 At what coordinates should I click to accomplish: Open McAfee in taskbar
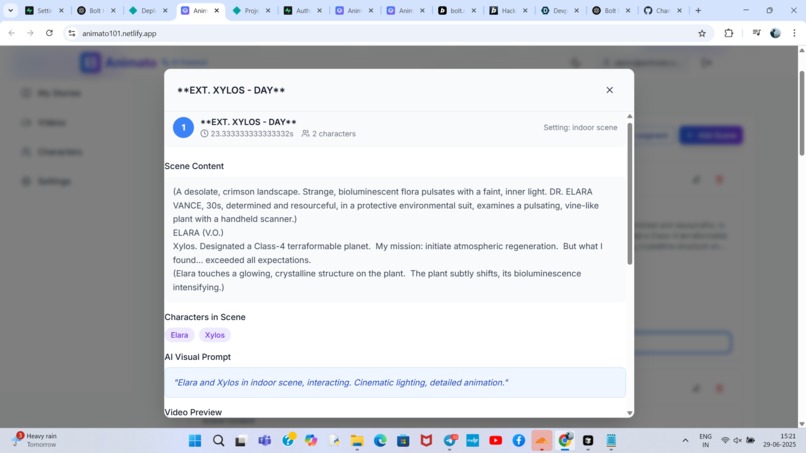point(426,441)
